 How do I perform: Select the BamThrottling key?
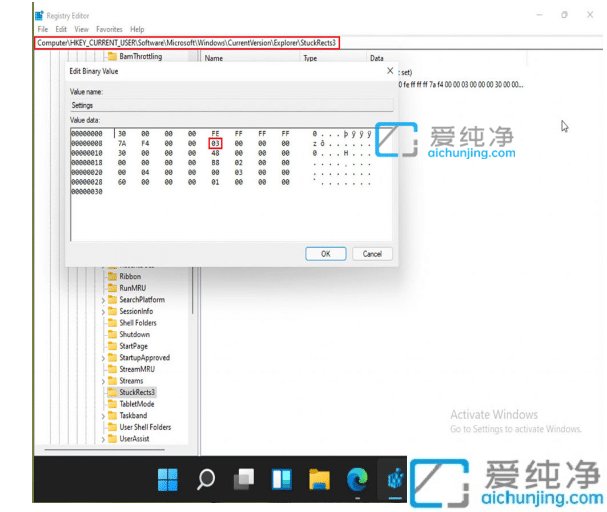[141, 57]
